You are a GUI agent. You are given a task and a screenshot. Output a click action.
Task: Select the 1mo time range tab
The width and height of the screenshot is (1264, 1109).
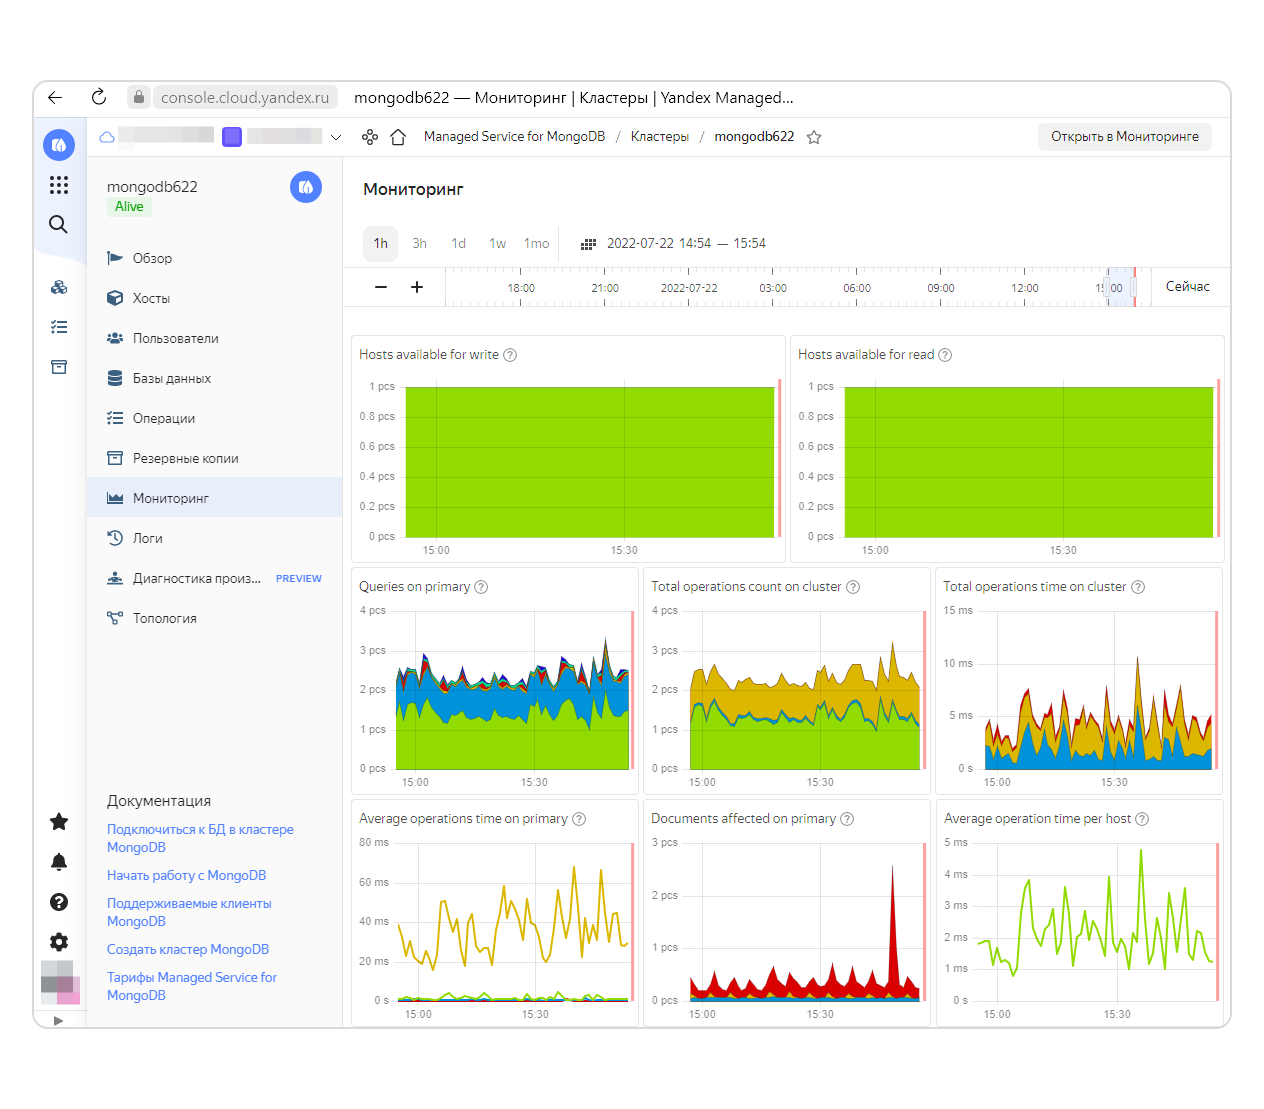(x=537, y=243)
